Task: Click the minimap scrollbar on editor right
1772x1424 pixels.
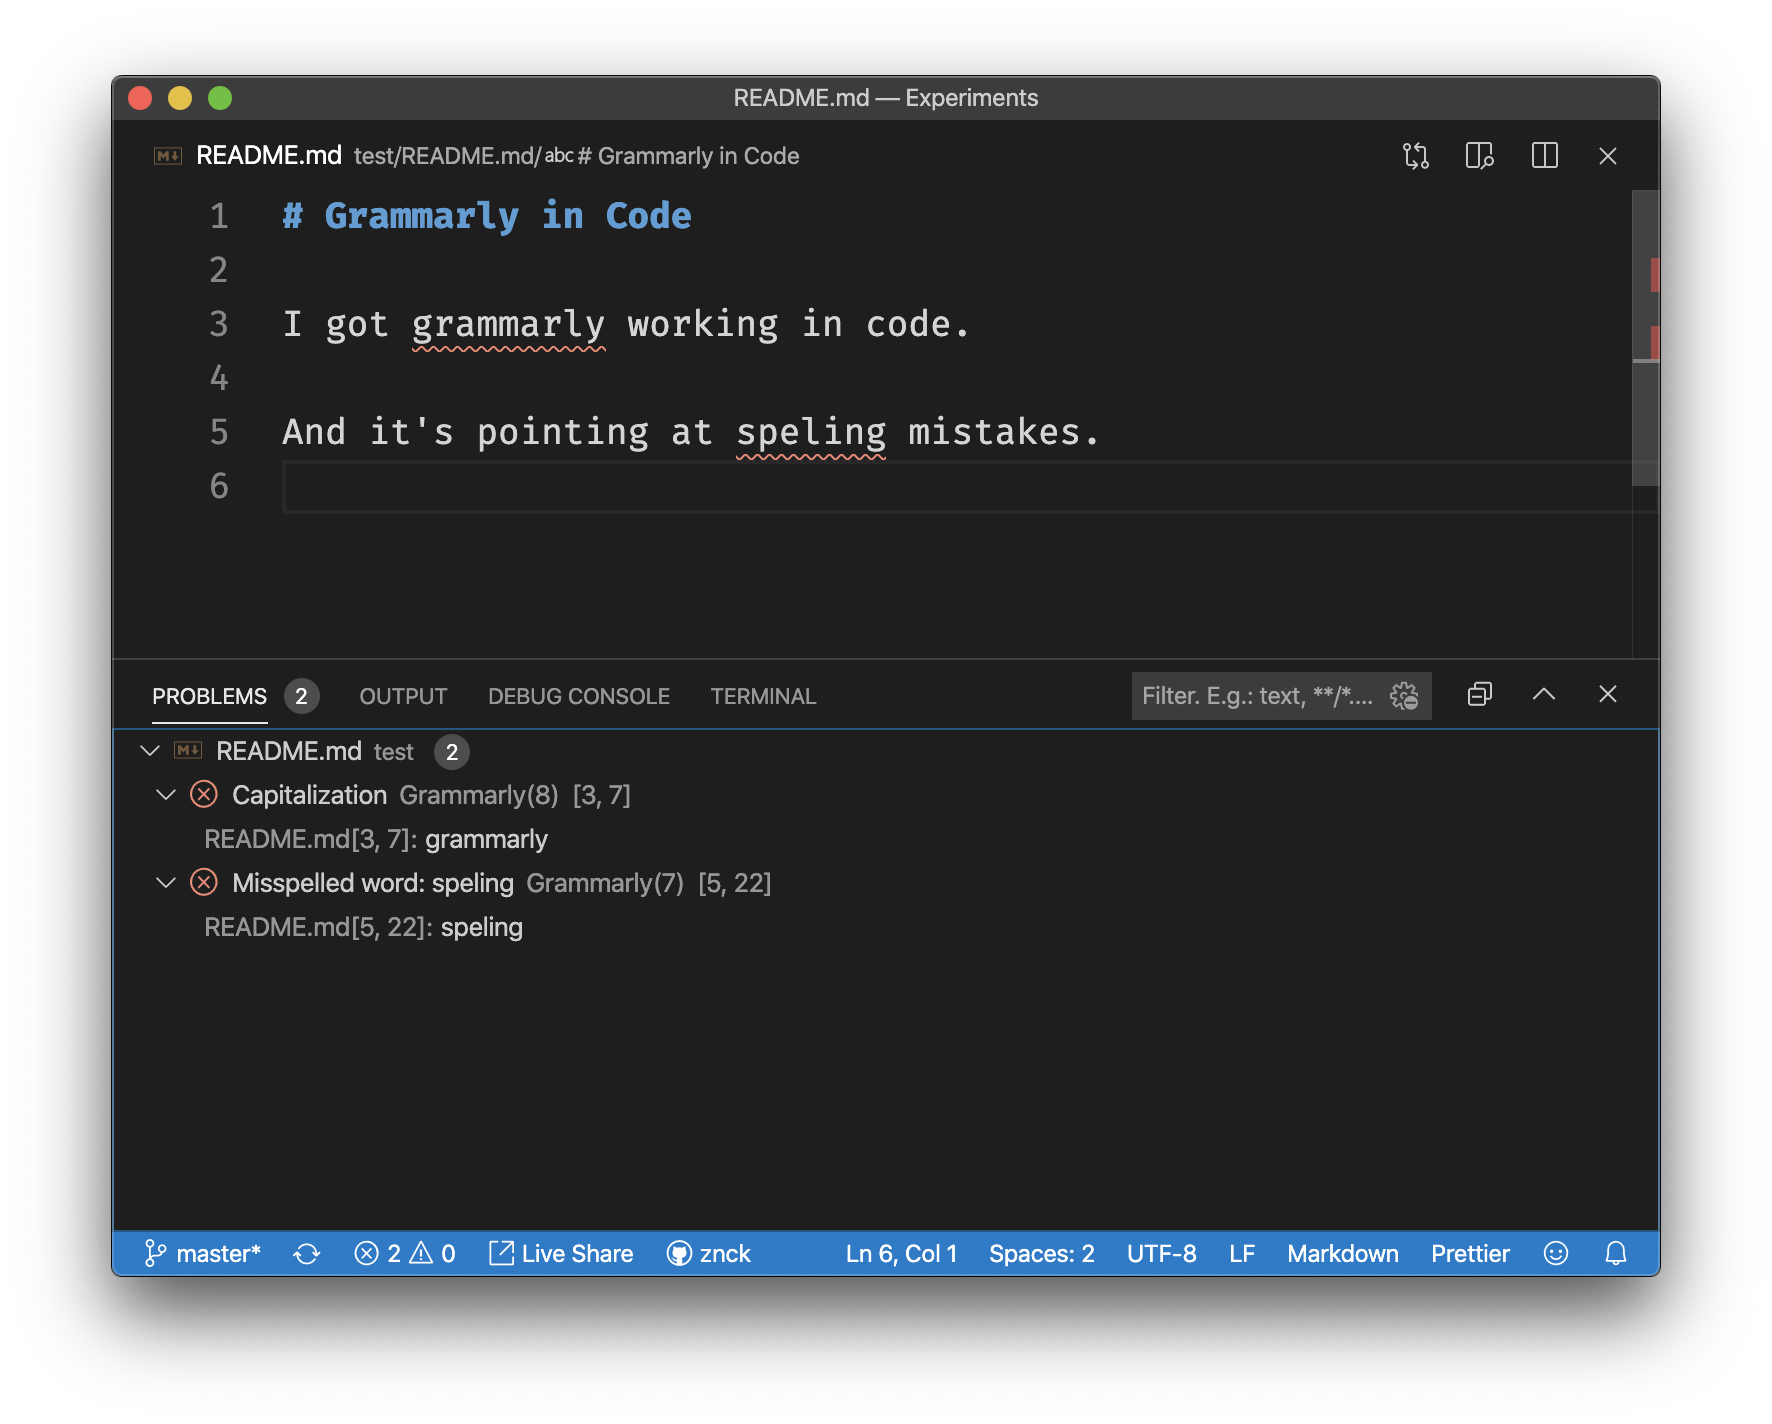Action: tap(1646, 338)
